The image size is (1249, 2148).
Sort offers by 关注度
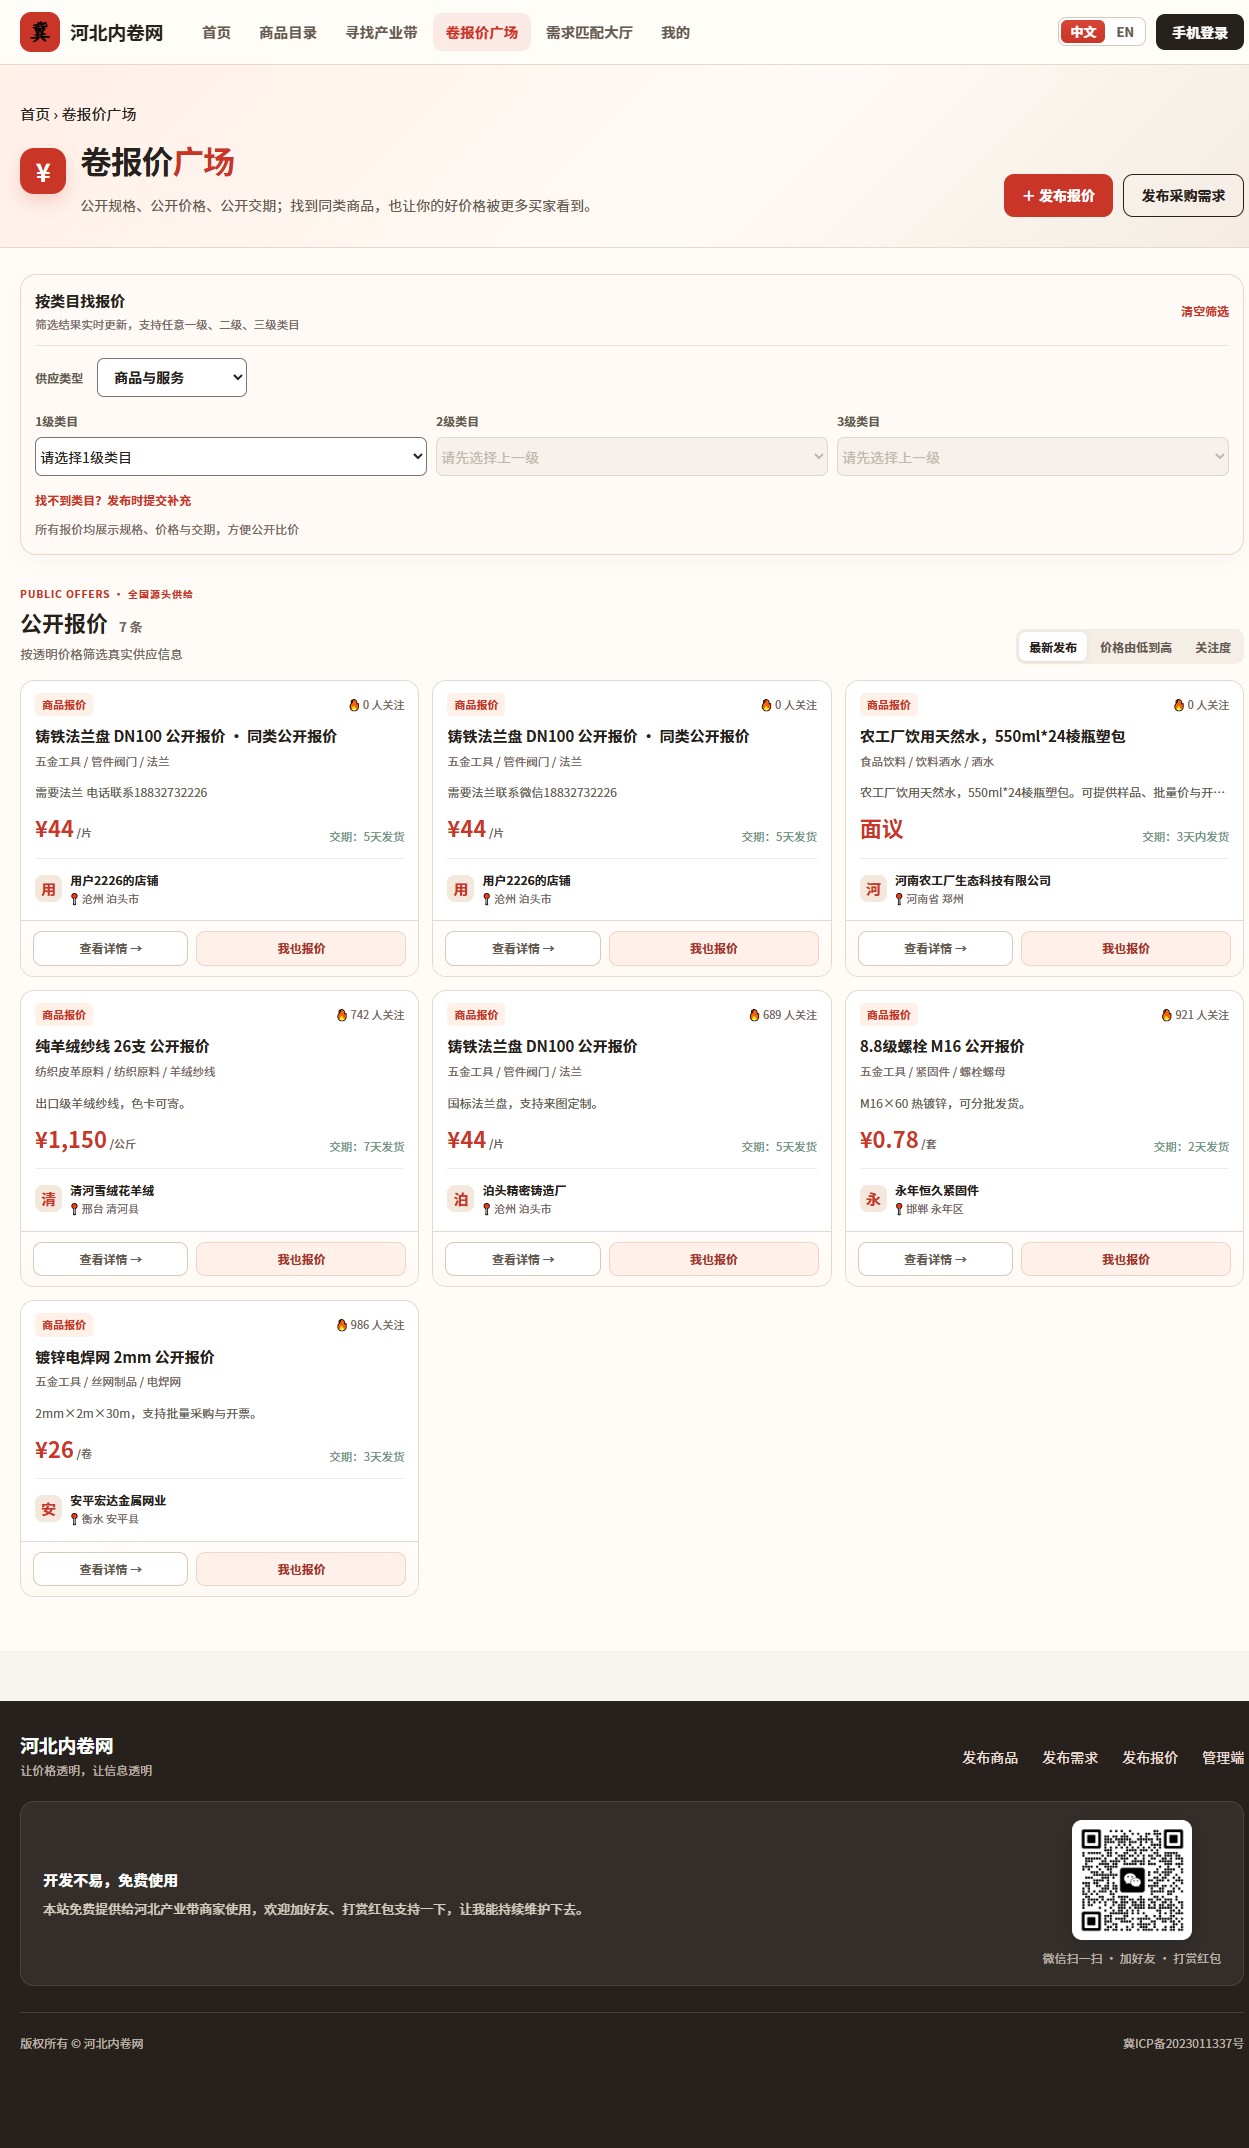coord(1213,647)
